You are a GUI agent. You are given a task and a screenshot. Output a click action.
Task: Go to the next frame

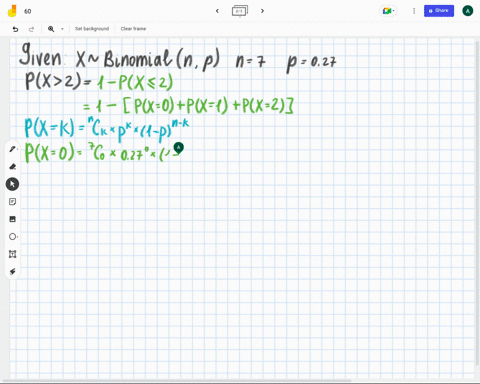coord(262,11)
